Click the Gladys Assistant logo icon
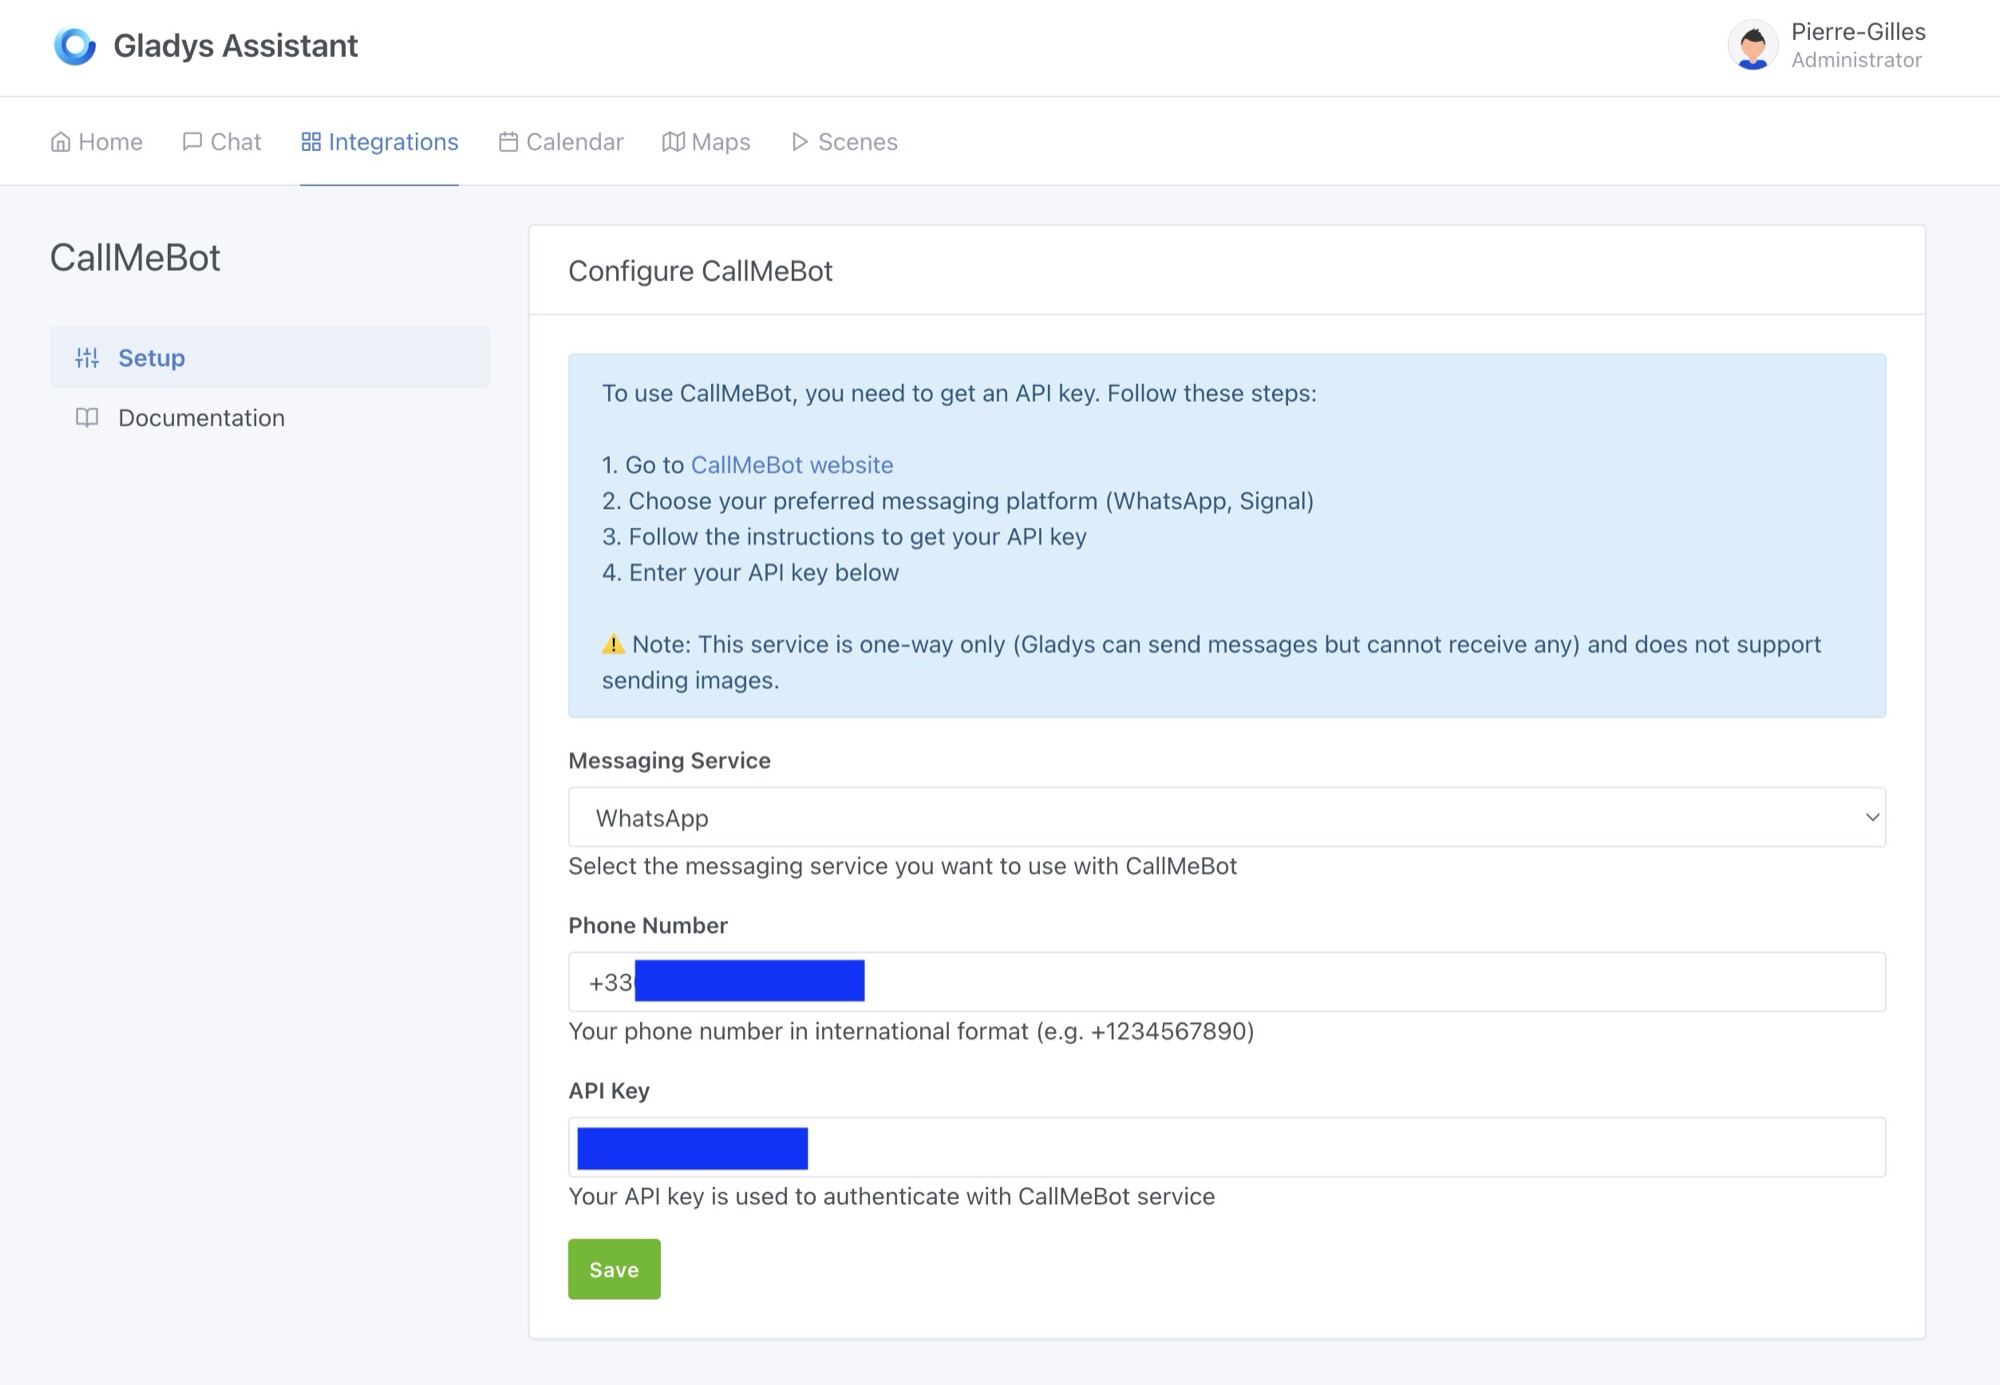 [x=75, y=46]
